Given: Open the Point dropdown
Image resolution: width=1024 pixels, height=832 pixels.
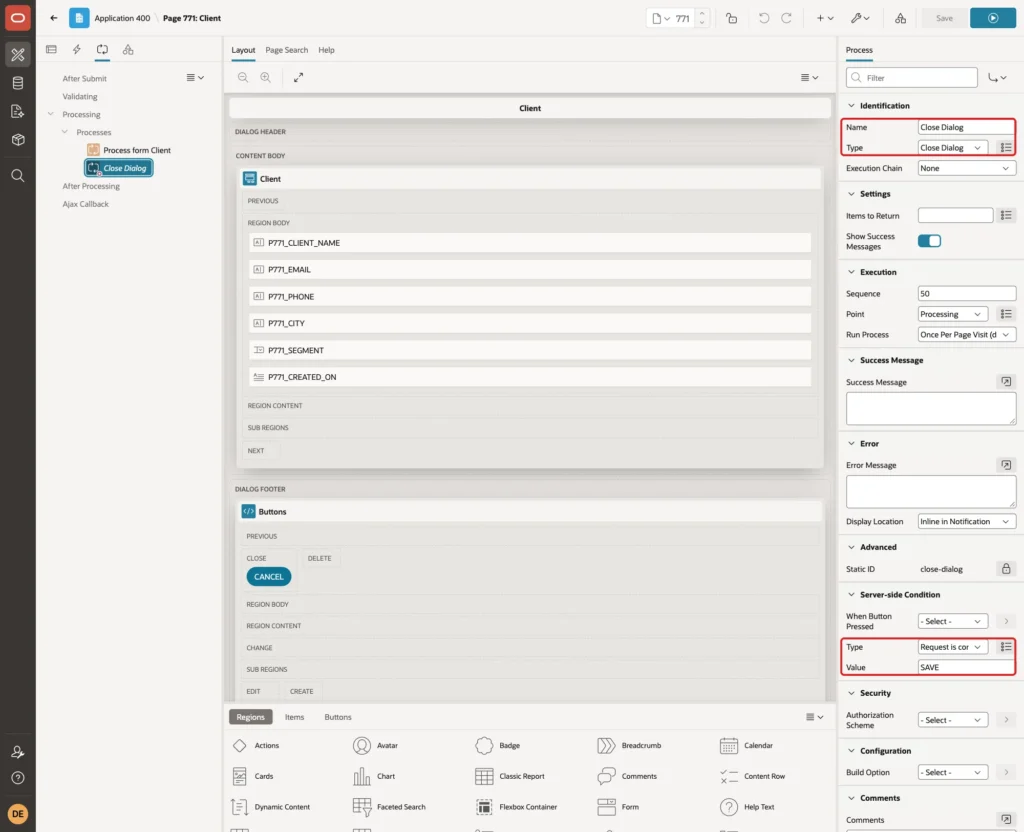Looking at the screenshot, I should tap(952, 314).
